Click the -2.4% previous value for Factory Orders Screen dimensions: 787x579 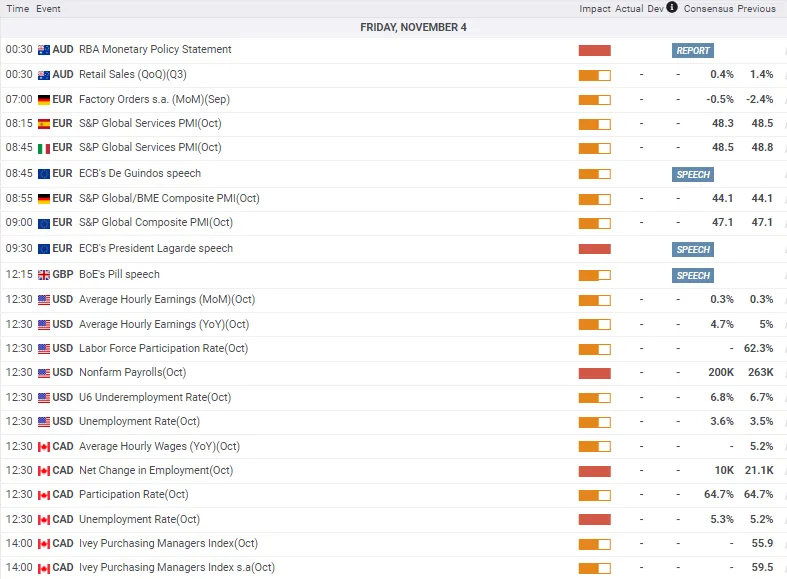[759, 99]
